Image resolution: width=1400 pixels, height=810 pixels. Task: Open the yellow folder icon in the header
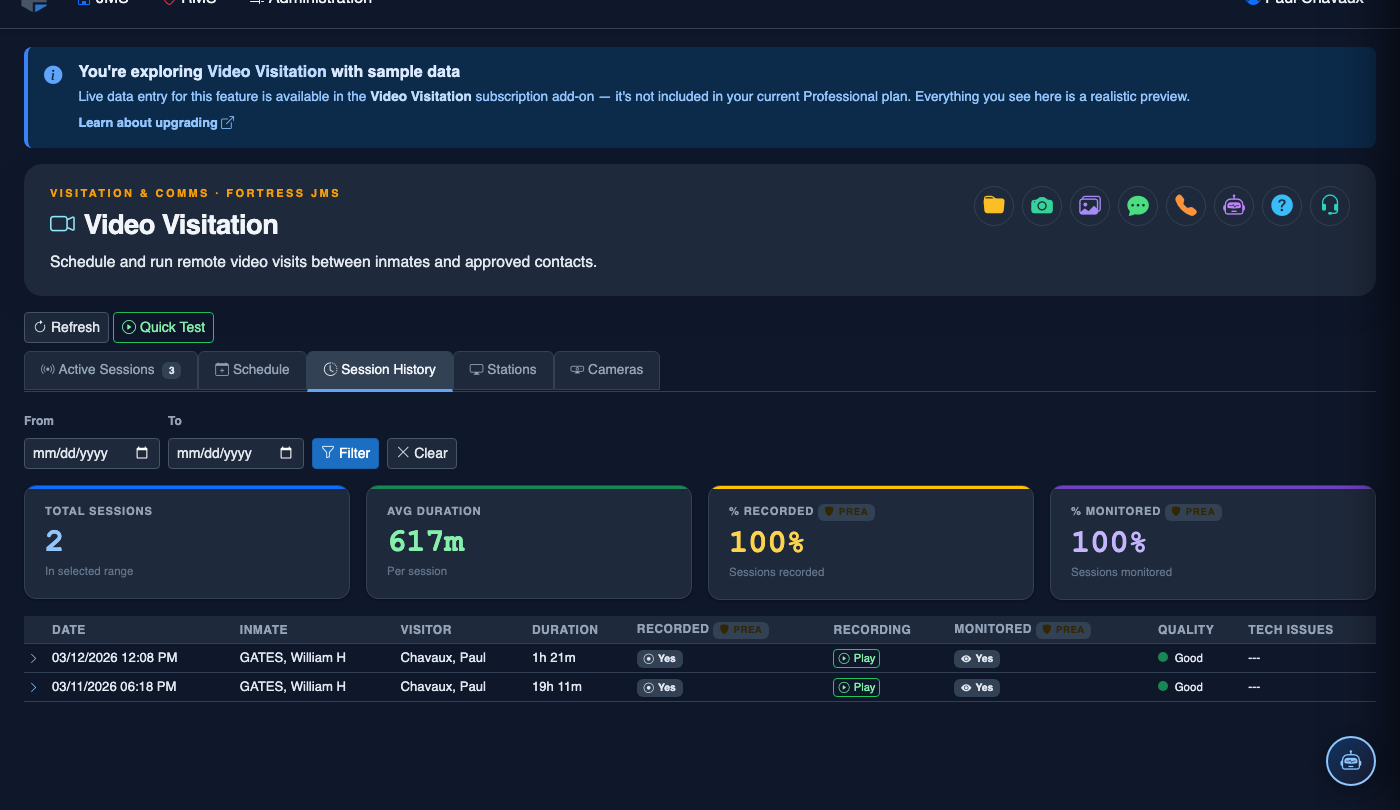coord(994,206)
